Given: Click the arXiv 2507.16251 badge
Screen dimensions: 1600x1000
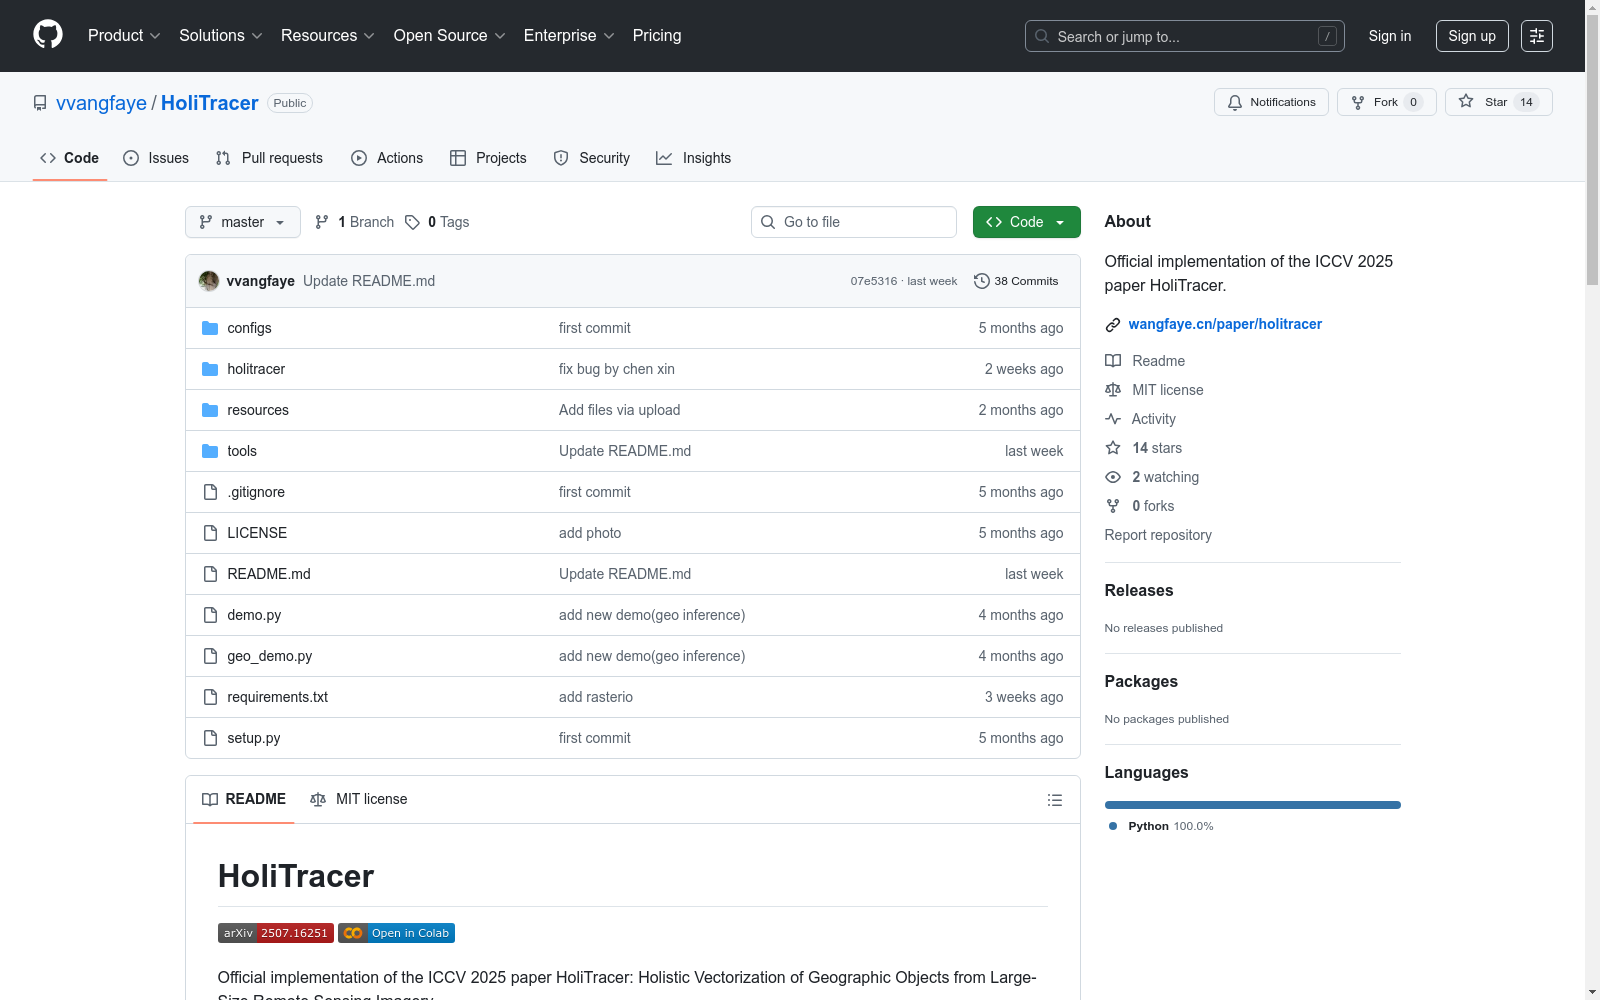Looking at the screenshot, I should pyautogui.click(x=276, y=933).
